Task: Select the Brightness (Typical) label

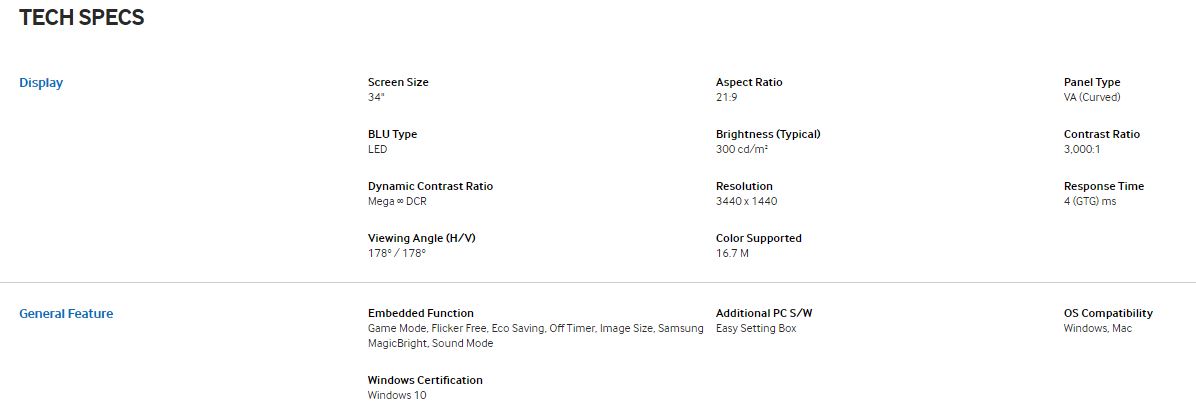Action: [x=768, y=134]
